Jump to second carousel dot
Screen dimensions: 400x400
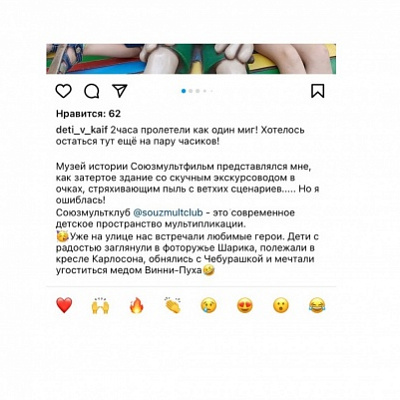coord(191,91)
